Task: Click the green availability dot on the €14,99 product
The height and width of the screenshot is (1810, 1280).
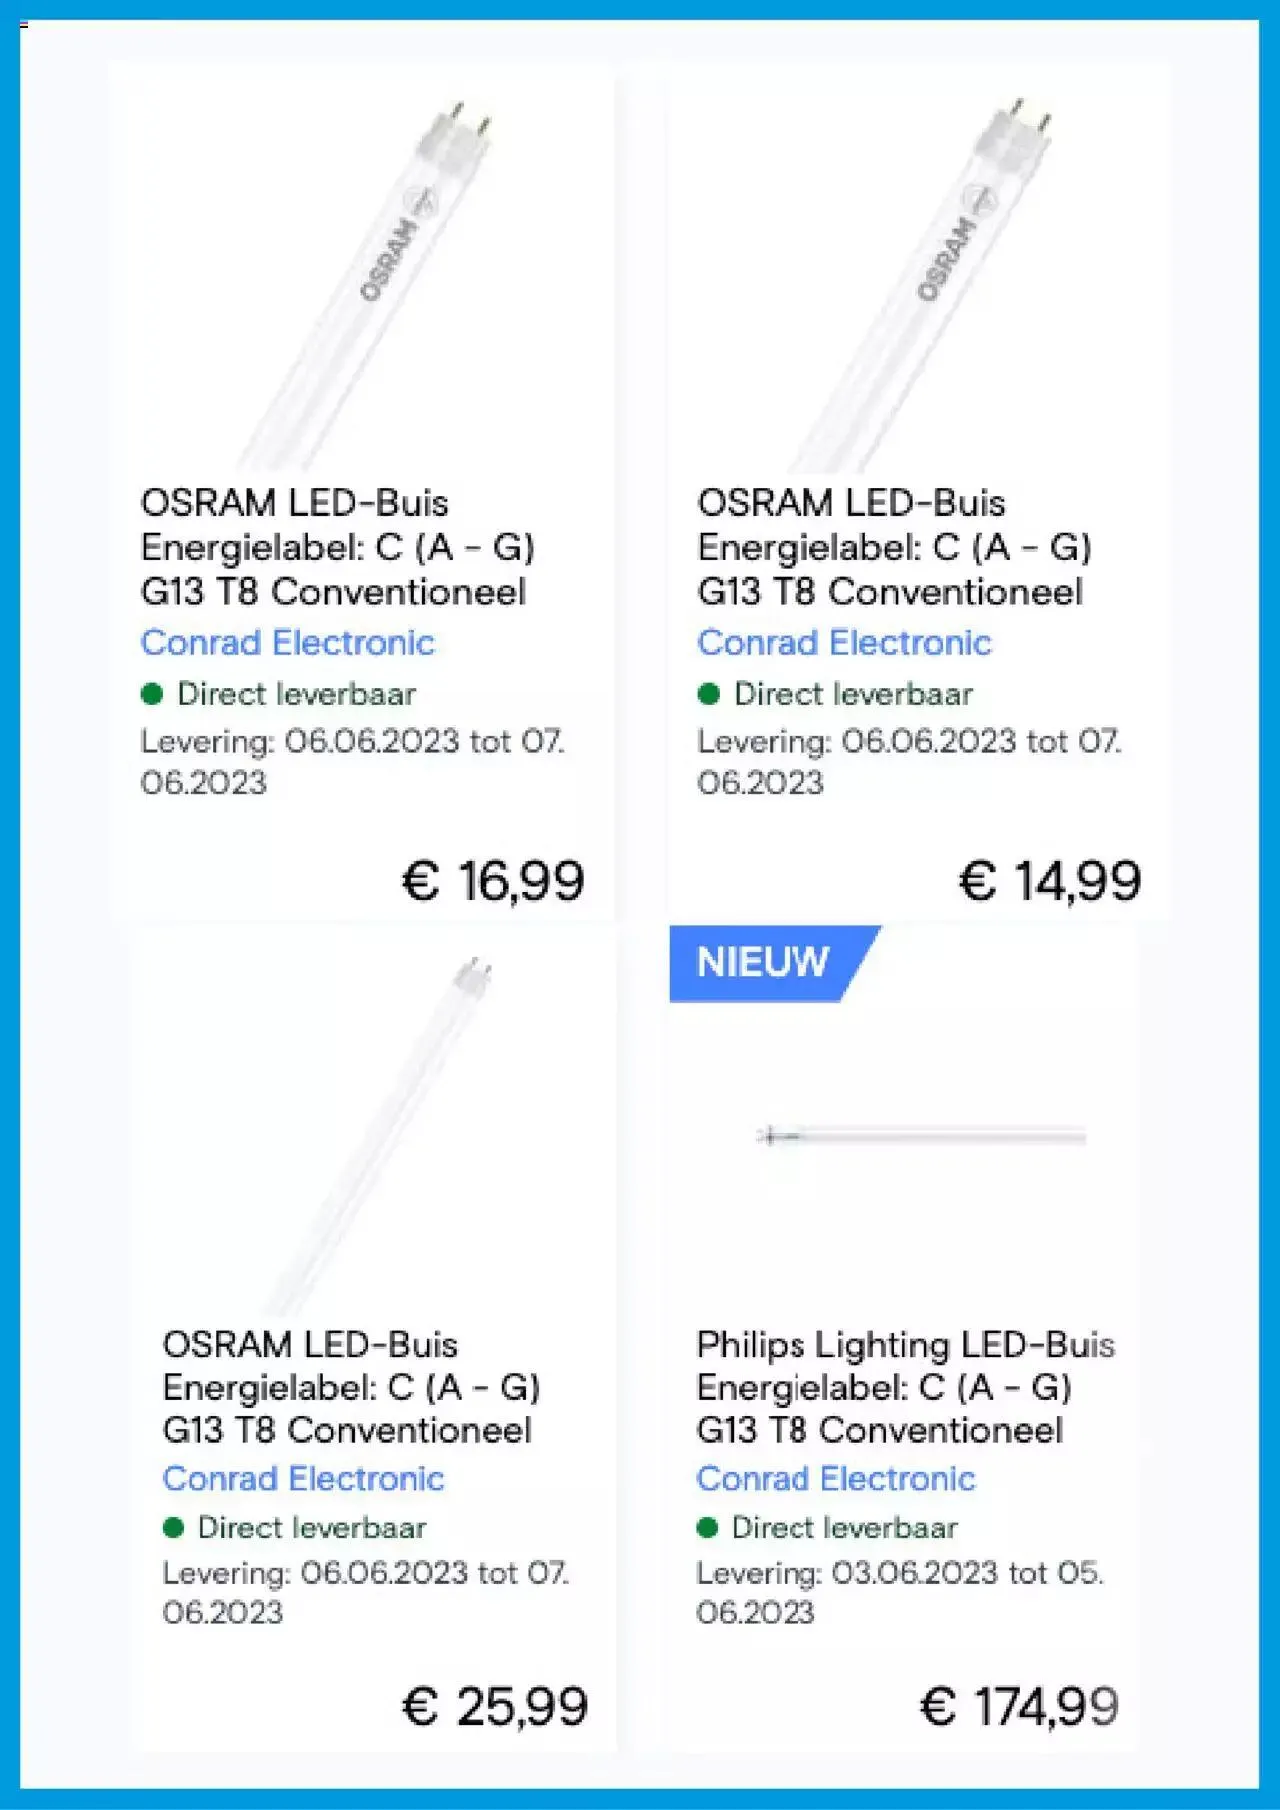Action: click(x=709, y=694)
